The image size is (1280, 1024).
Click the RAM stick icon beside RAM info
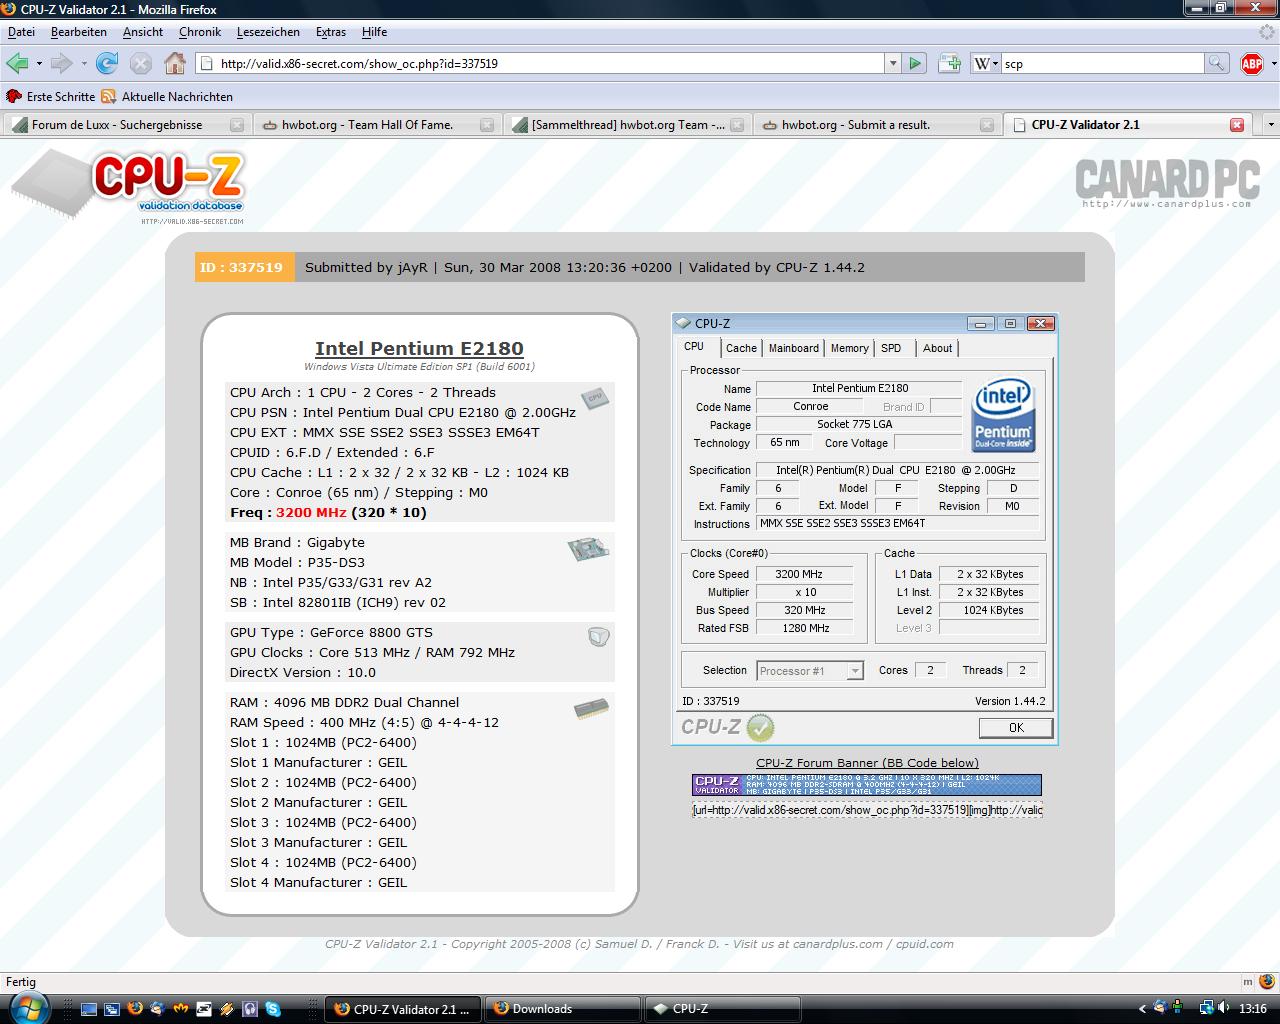[x=591, y=709]
